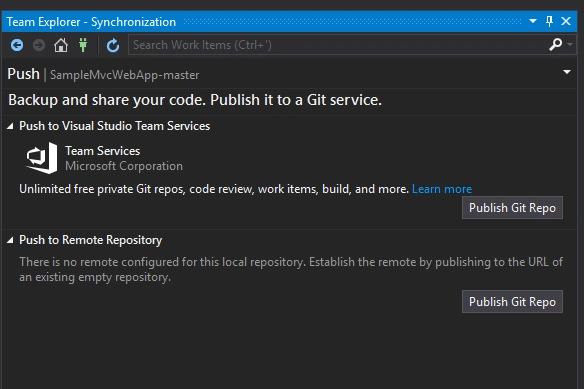
Task: Click the Microsoft Corporation text
Action: click(124, 166)
